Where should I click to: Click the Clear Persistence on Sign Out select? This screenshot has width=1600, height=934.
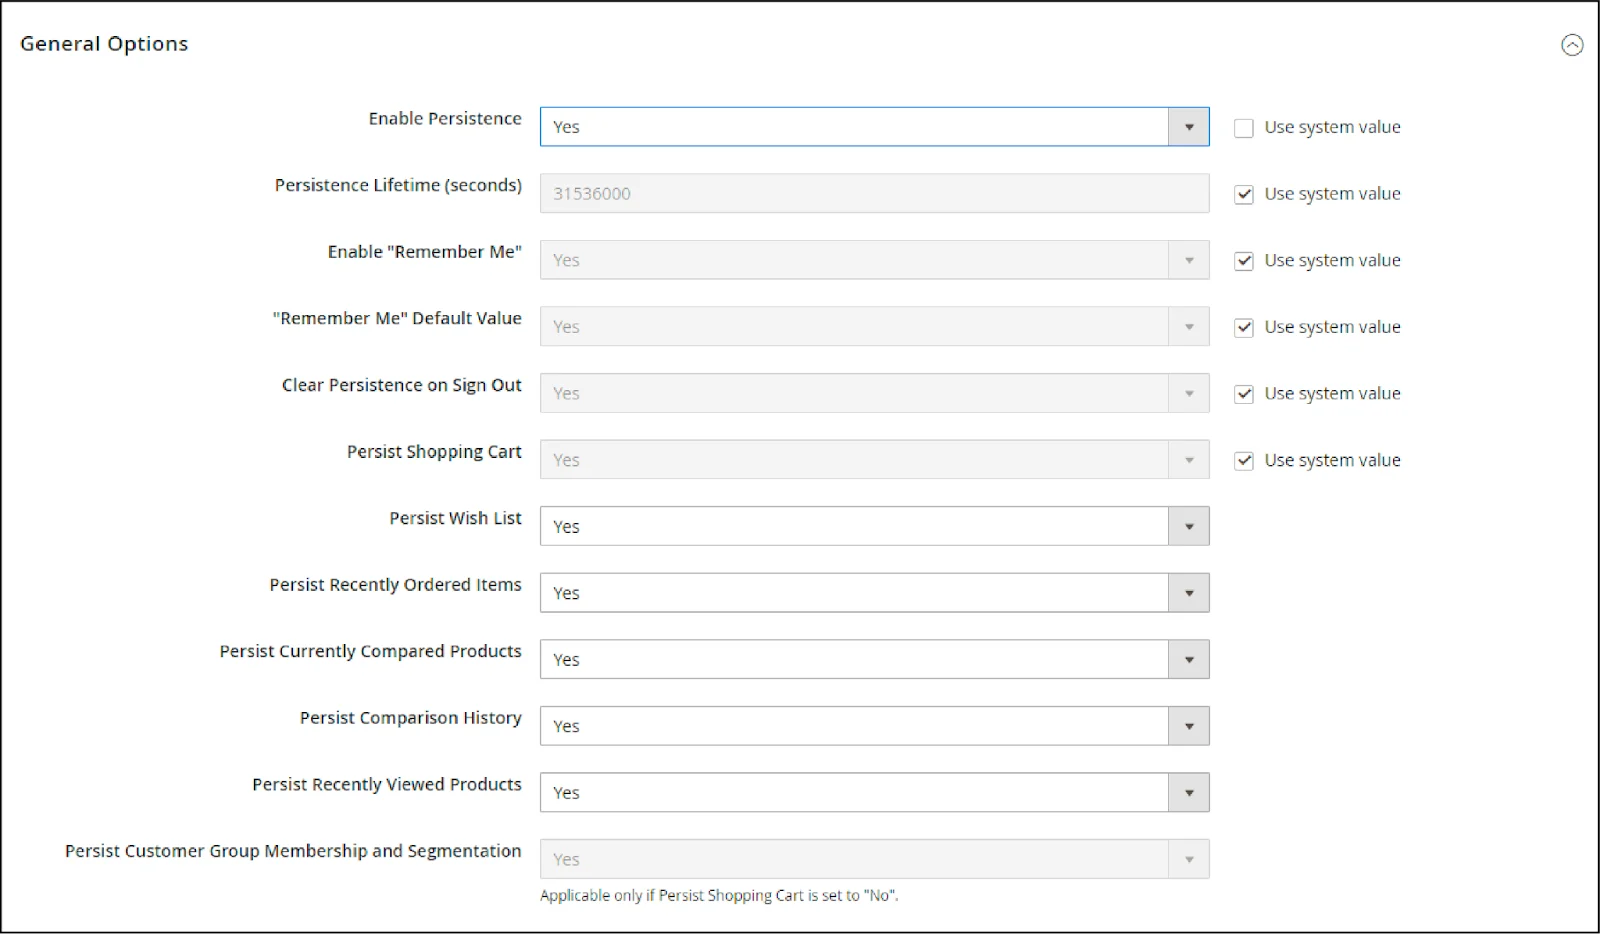[x=874, y=393]
